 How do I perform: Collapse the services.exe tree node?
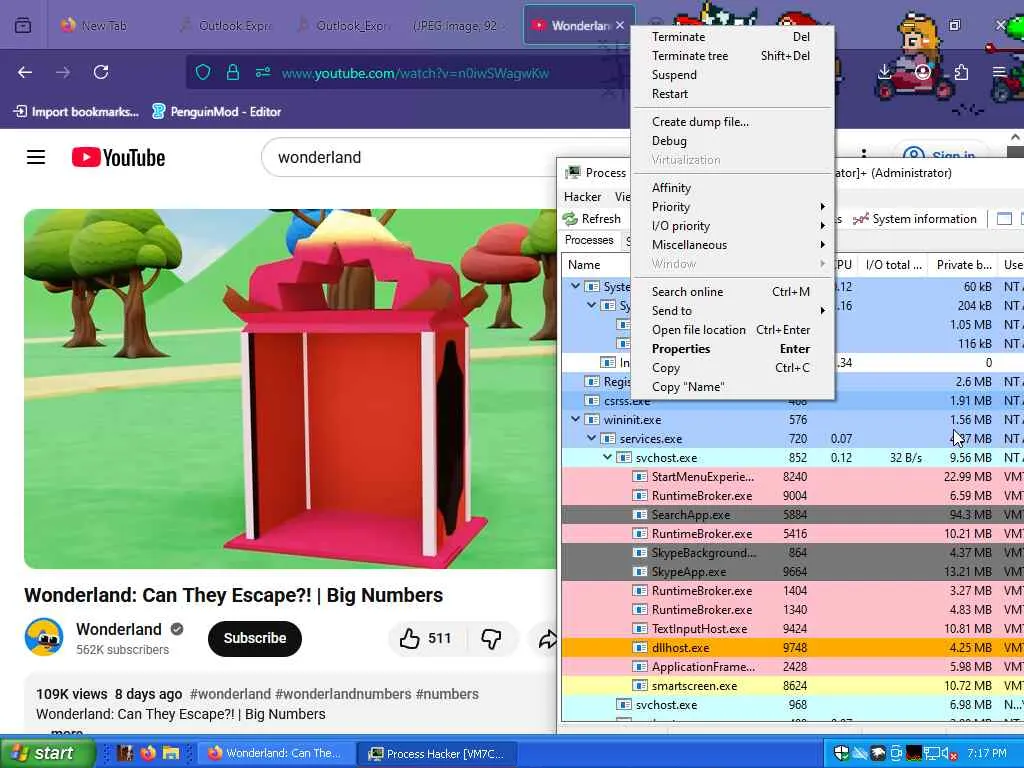[591, 438]
